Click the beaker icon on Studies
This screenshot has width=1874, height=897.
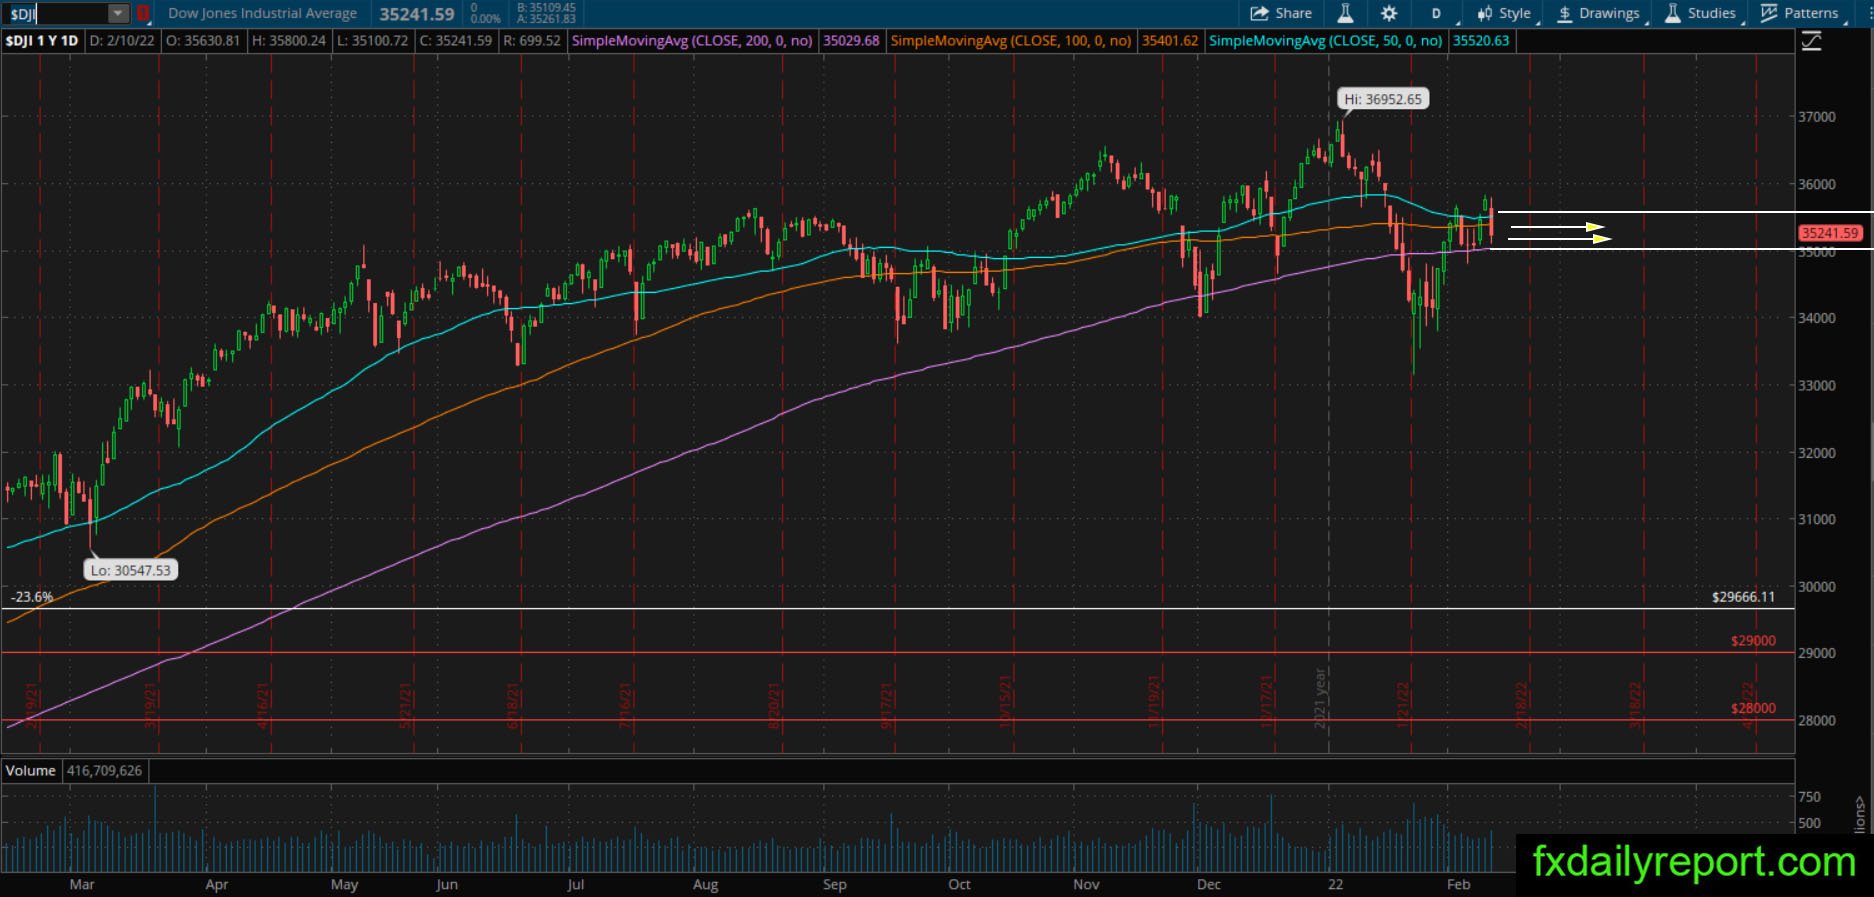1672,14
